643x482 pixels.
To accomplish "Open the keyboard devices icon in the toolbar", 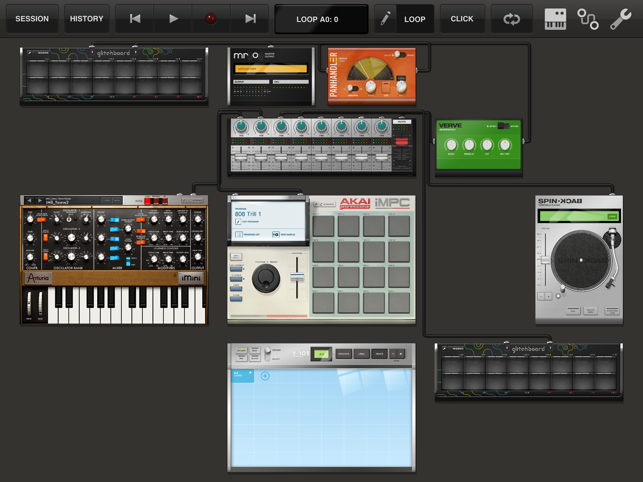I will pyautogui.click(x=555, y=19).
